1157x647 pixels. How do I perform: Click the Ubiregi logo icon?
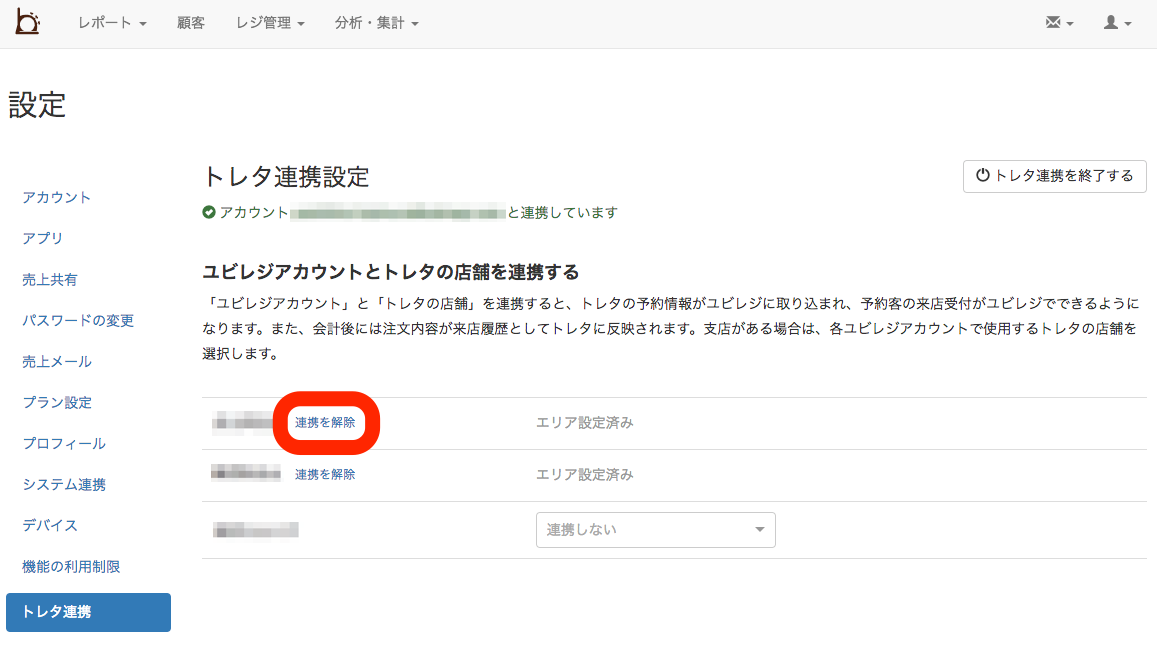(27, 22)
